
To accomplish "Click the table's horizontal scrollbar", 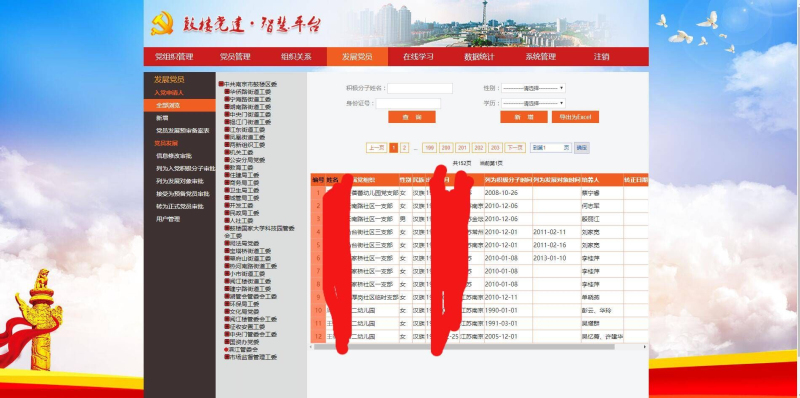I will point(464,347).
